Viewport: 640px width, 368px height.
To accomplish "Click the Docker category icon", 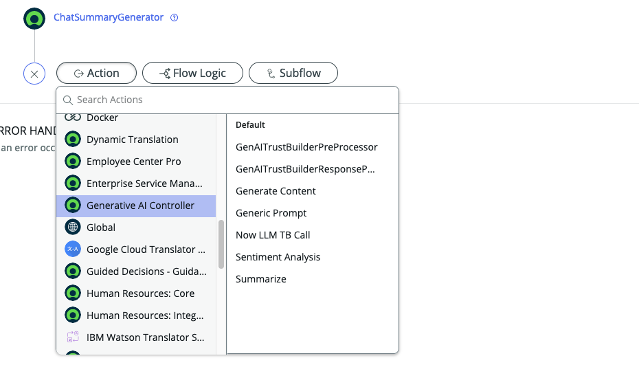I will point(73,117).
